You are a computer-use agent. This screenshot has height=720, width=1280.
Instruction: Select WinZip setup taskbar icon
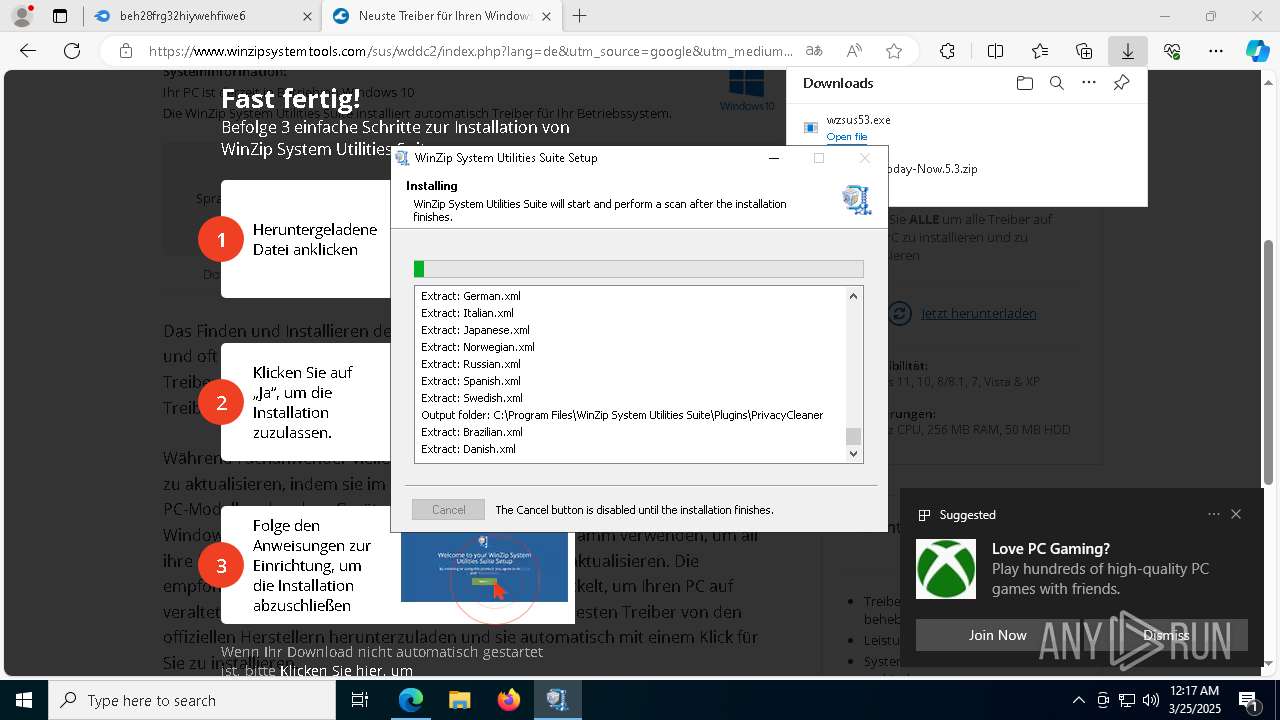(557, 700)
